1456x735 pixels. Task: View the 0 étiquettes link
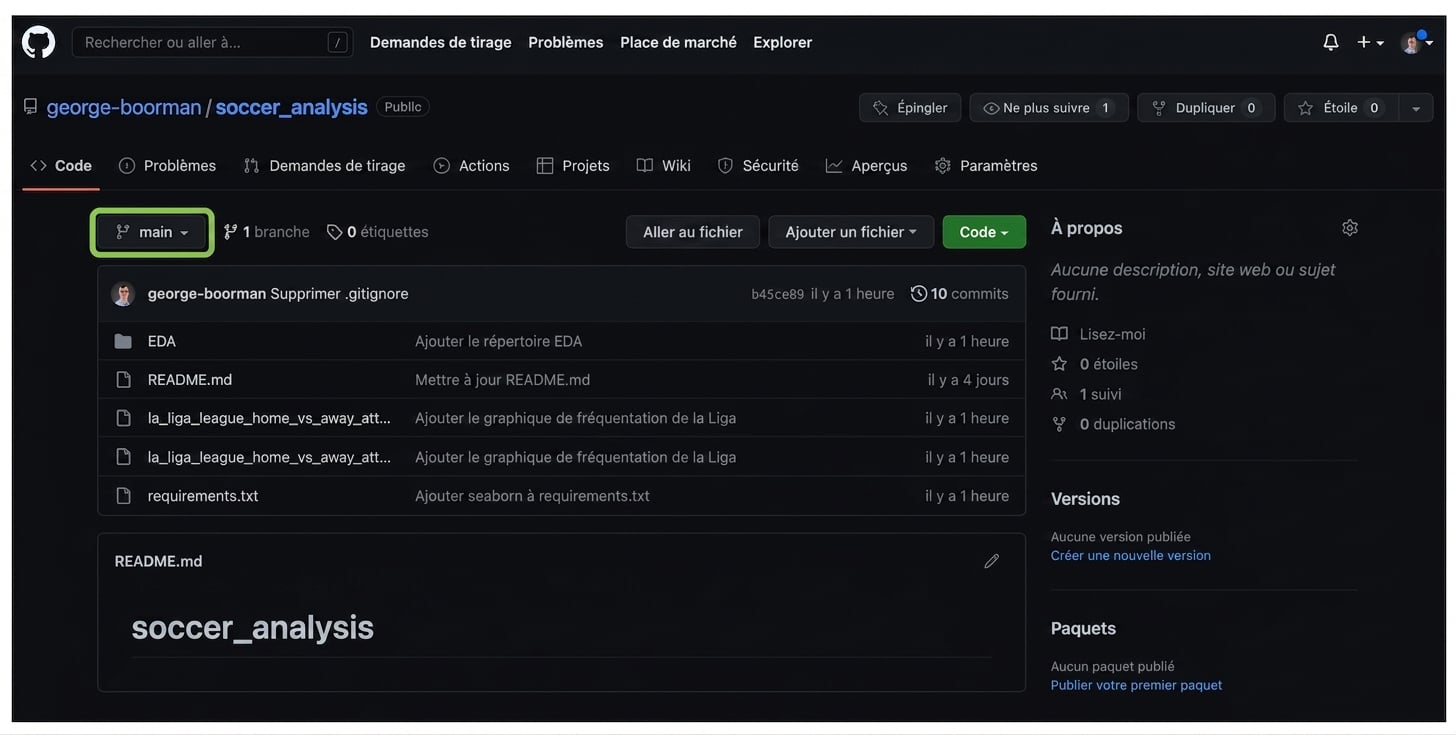point(378,232)
